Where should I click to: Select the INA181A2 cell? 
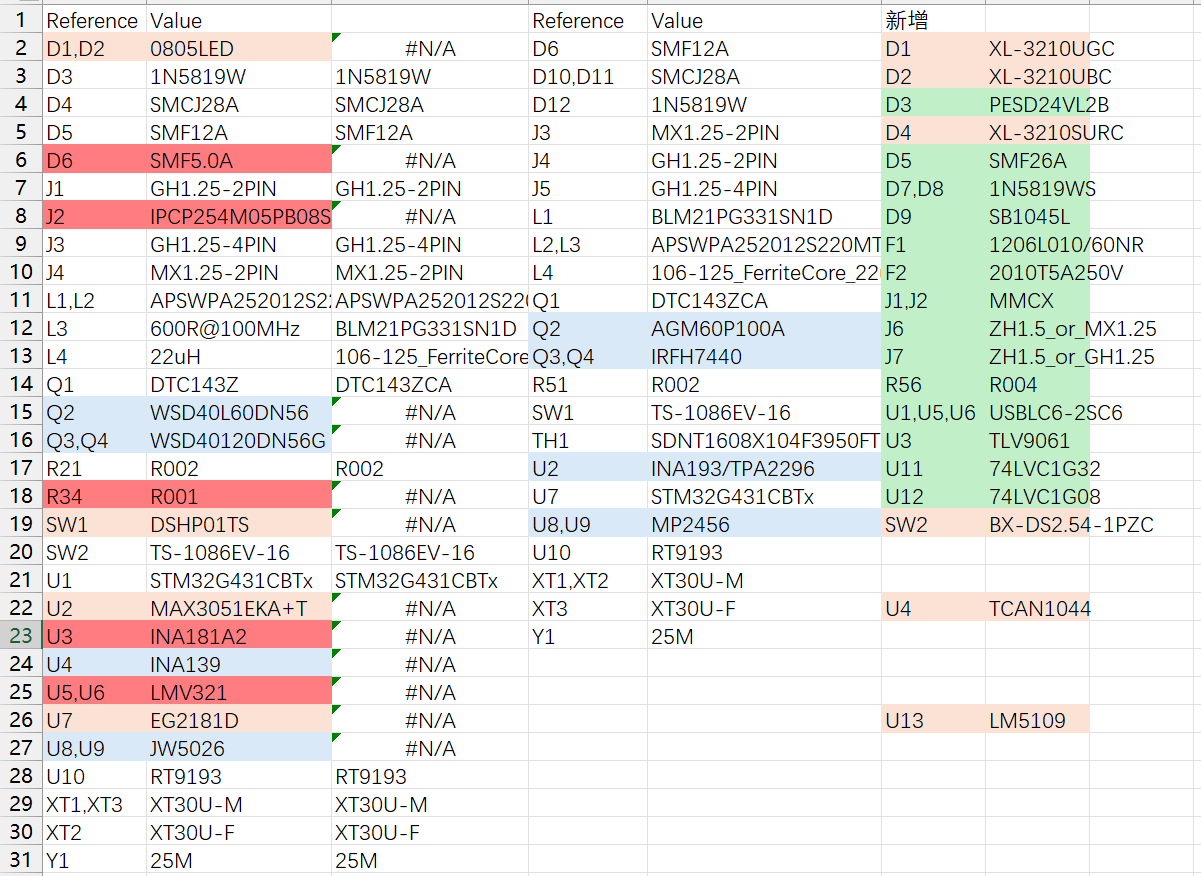coord(238,636)
